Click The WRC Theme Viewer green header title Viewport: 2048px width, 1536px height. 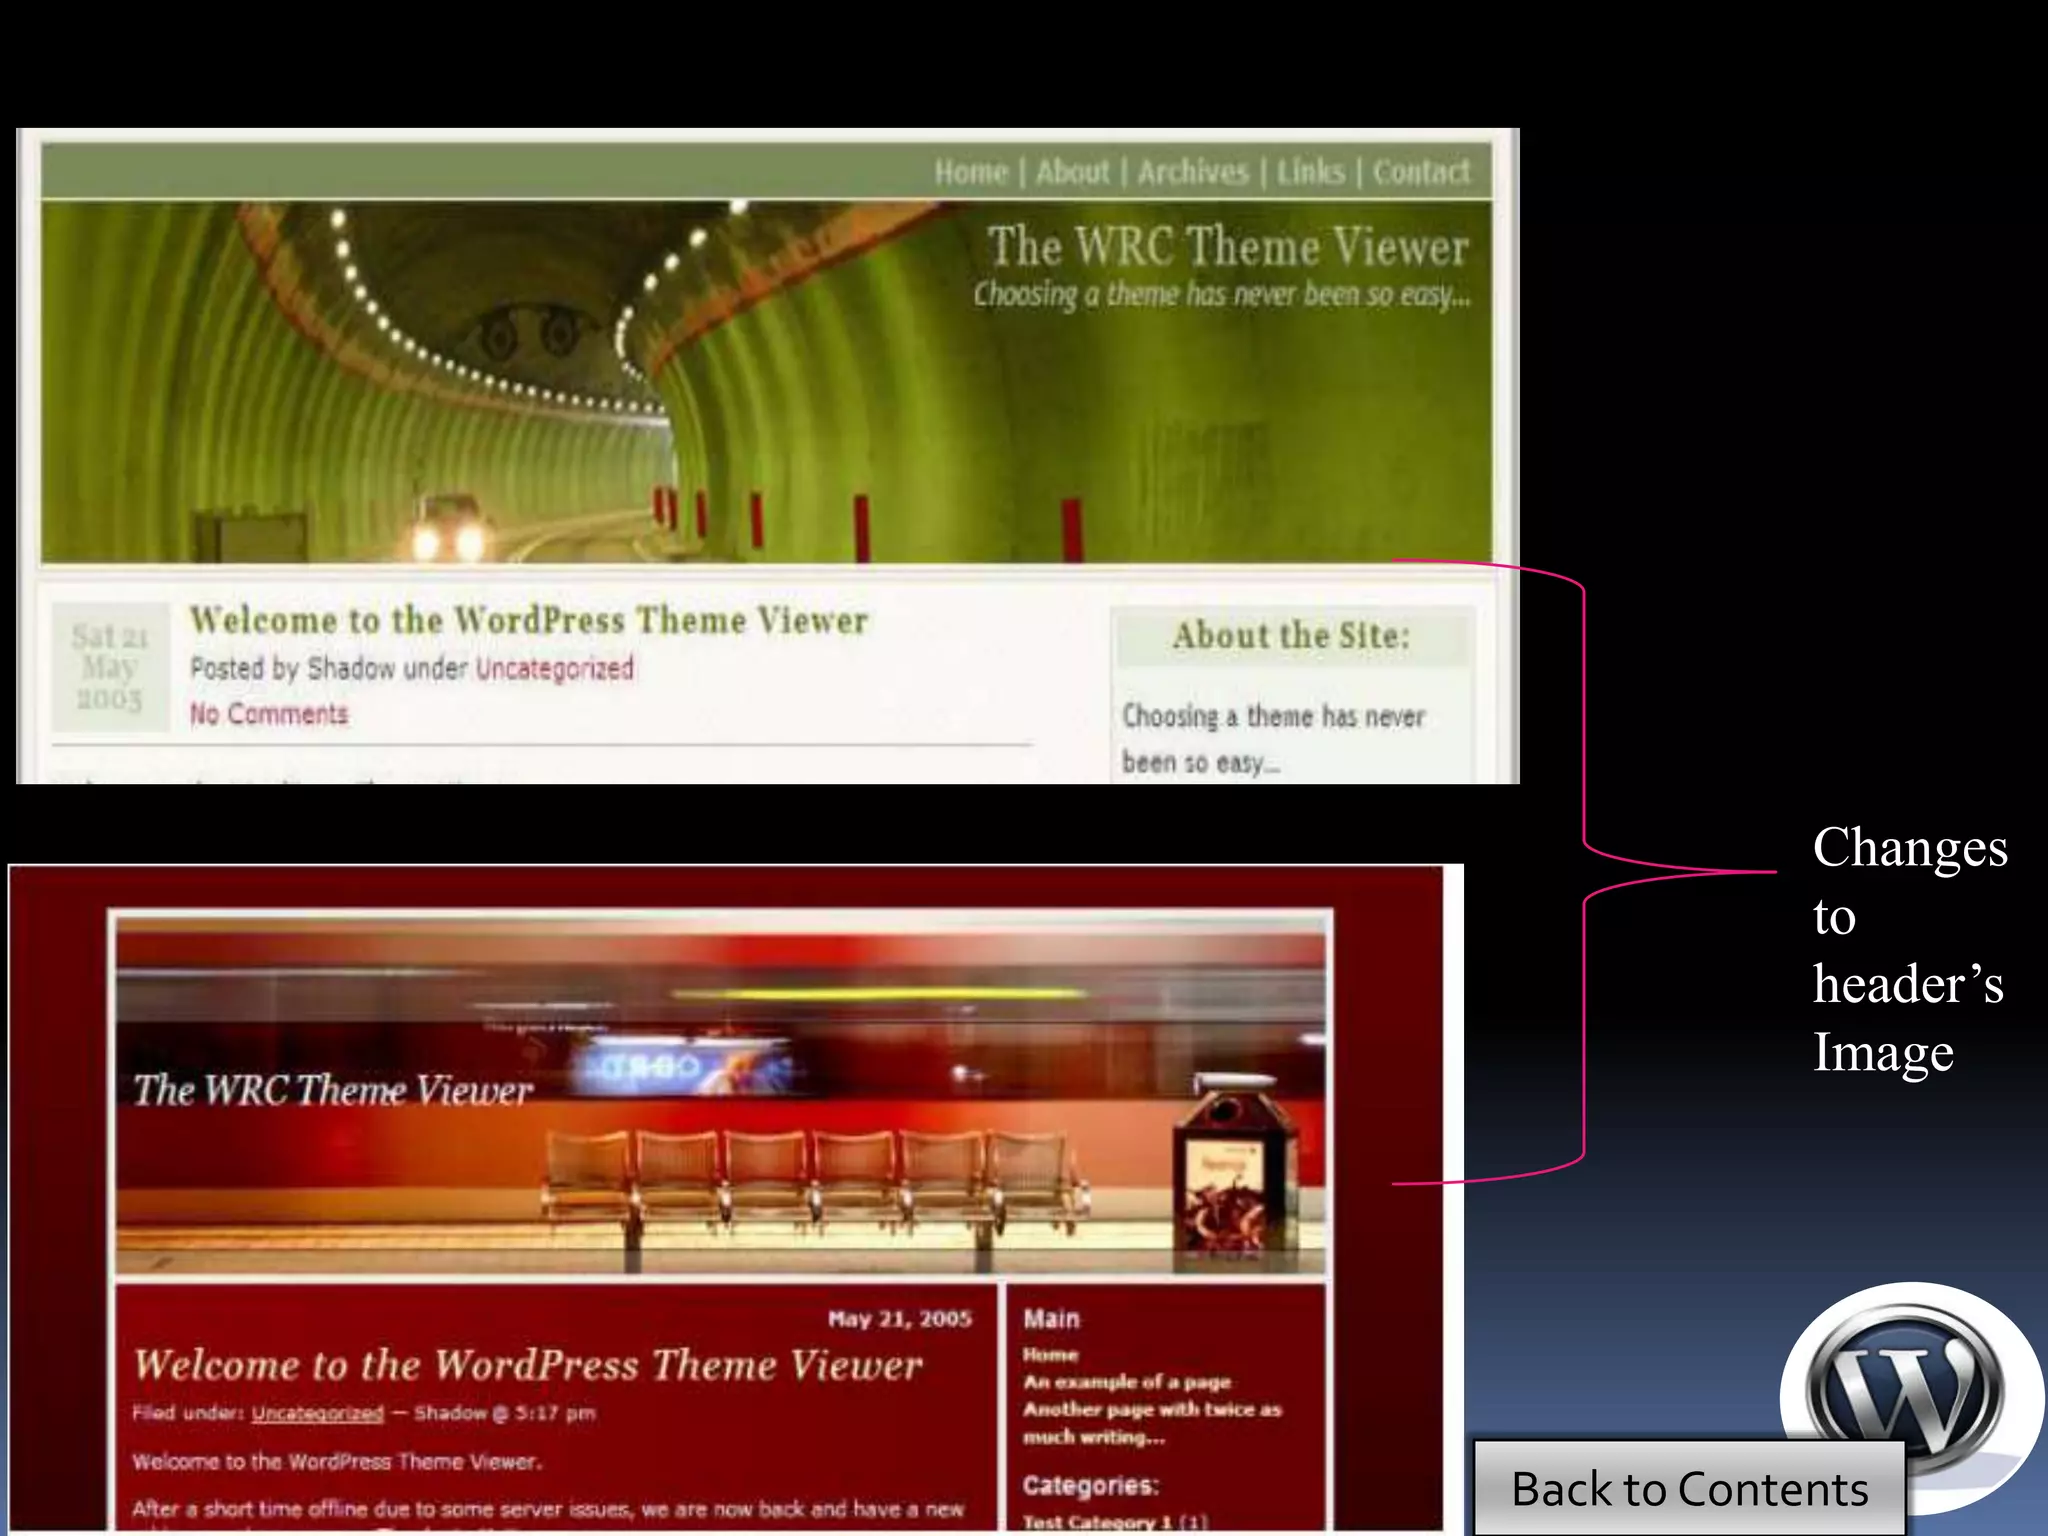1229,247
